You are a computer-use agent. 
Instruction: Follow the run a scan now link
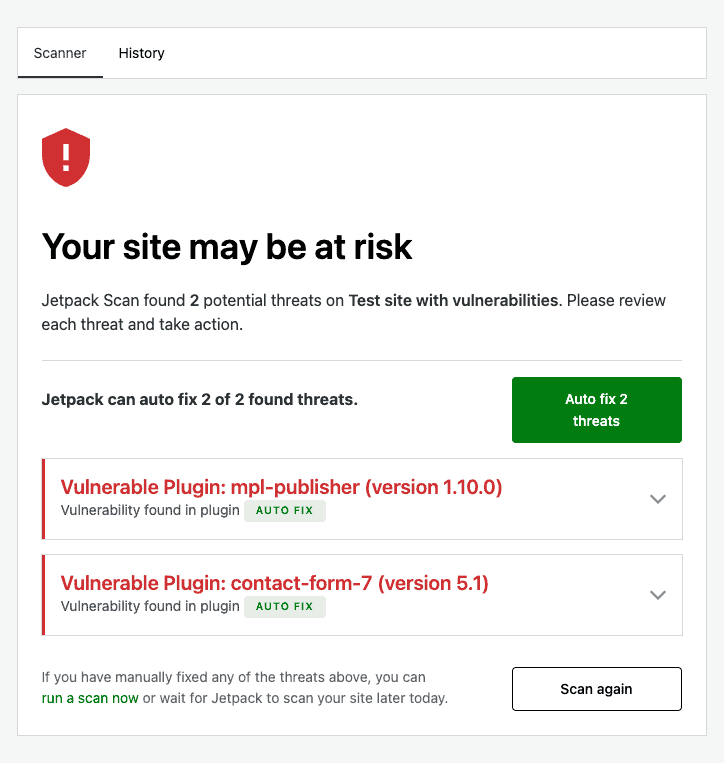(90, 698)
